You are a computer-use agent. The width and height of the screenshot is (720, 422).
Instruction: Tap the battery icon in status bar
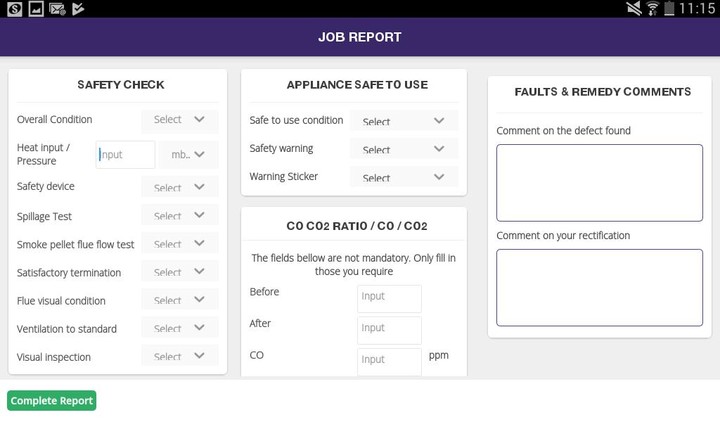tap(669, 8)
